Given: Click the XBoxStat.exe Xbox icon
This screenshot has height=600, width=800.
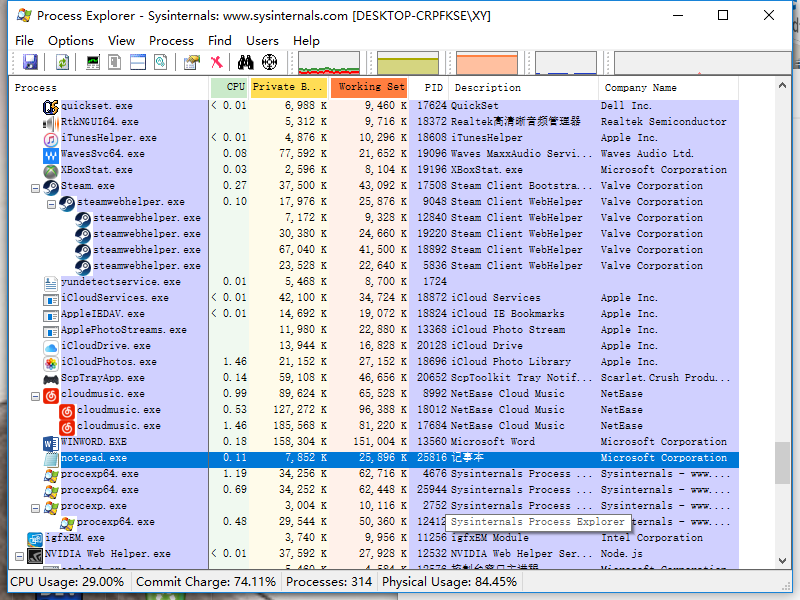Looking at the screenshot, I should click(51, 171).
